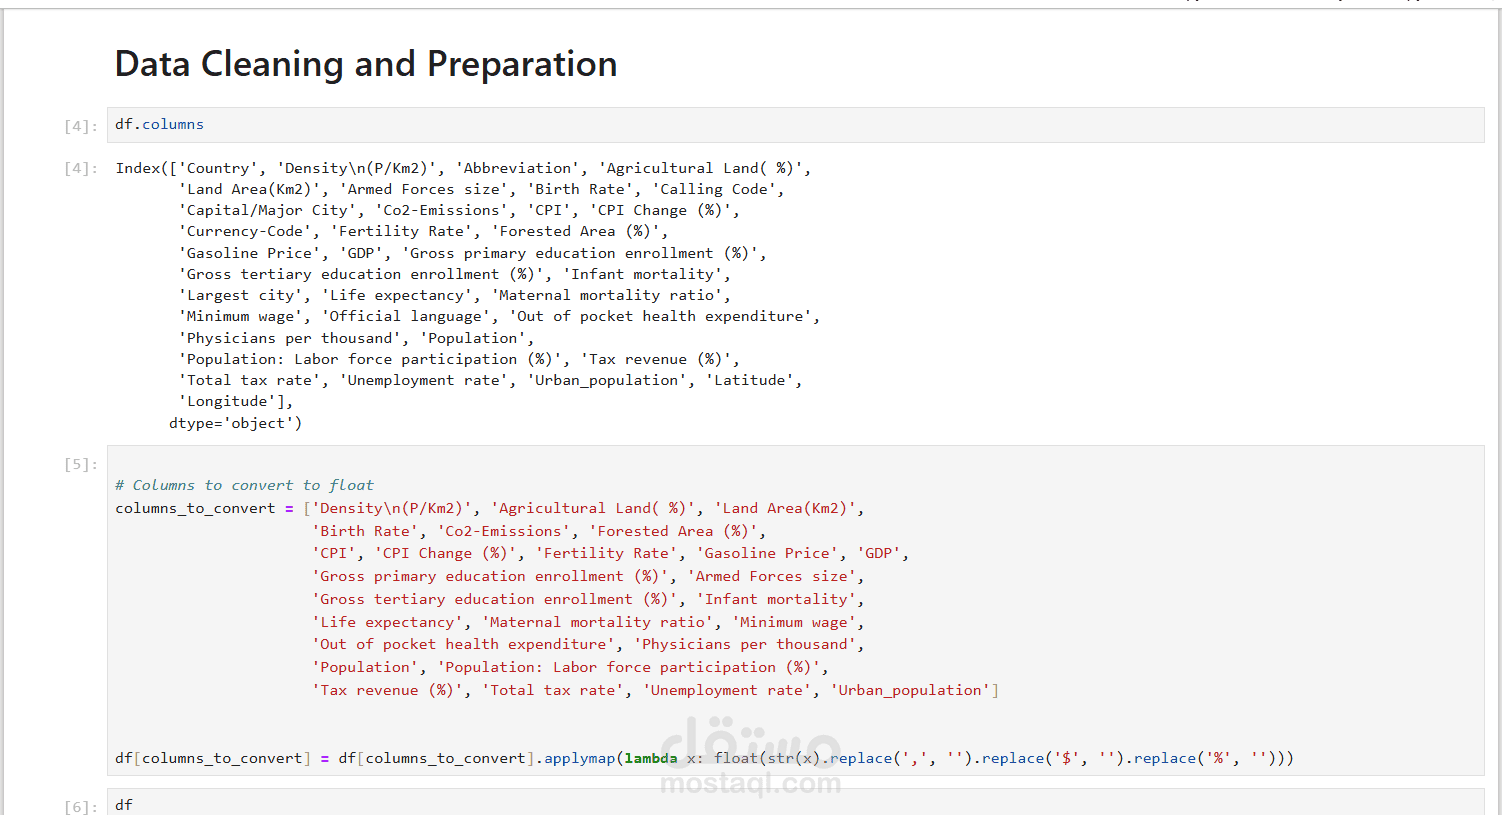Click the applymap method call in code
1502x815 pixels.
(x=579, y=758)
